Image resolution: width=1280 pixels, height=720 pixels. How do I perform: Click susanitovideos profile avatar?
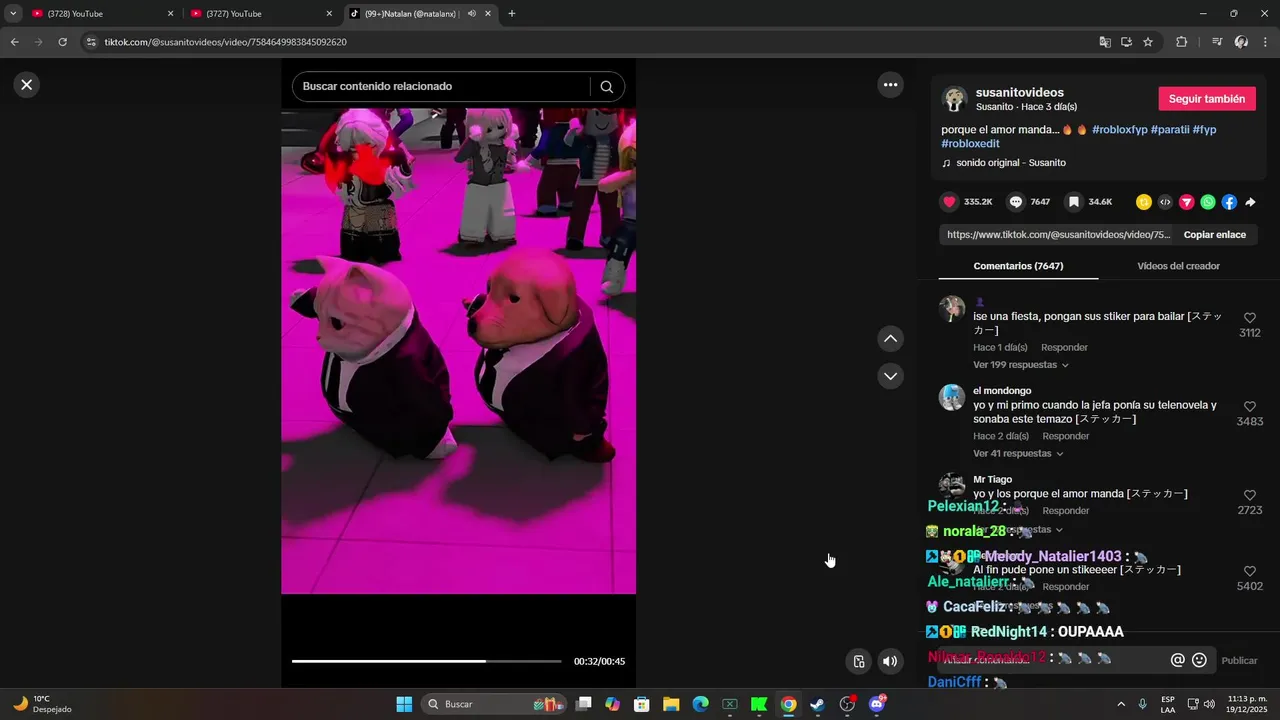point(954,99)
